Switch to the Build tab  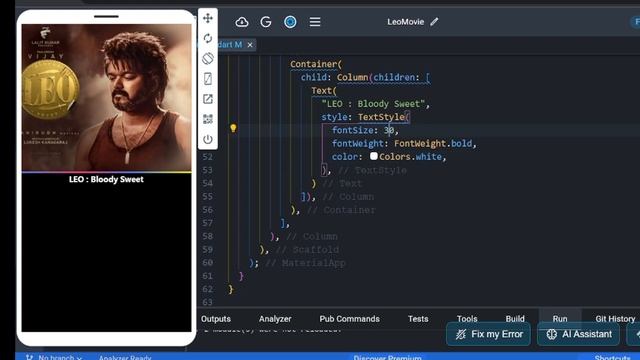pos(515,319)
